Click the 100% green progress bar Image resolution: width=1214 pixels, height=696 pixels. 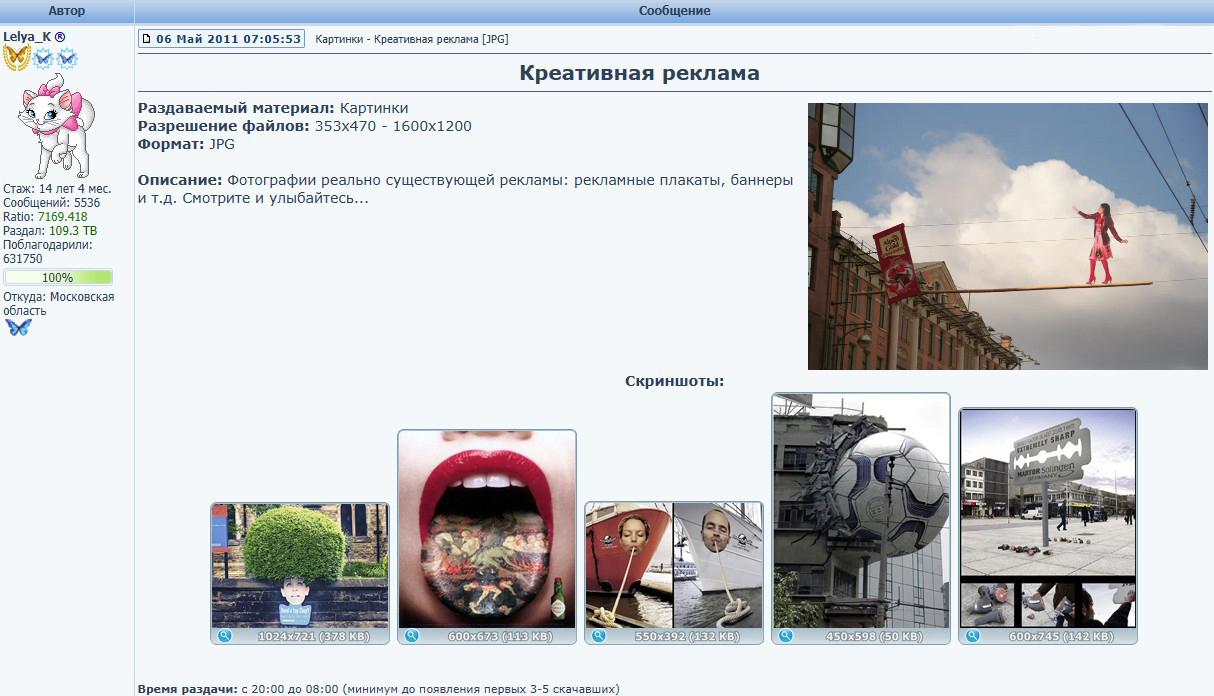click(x=58, y=277)
